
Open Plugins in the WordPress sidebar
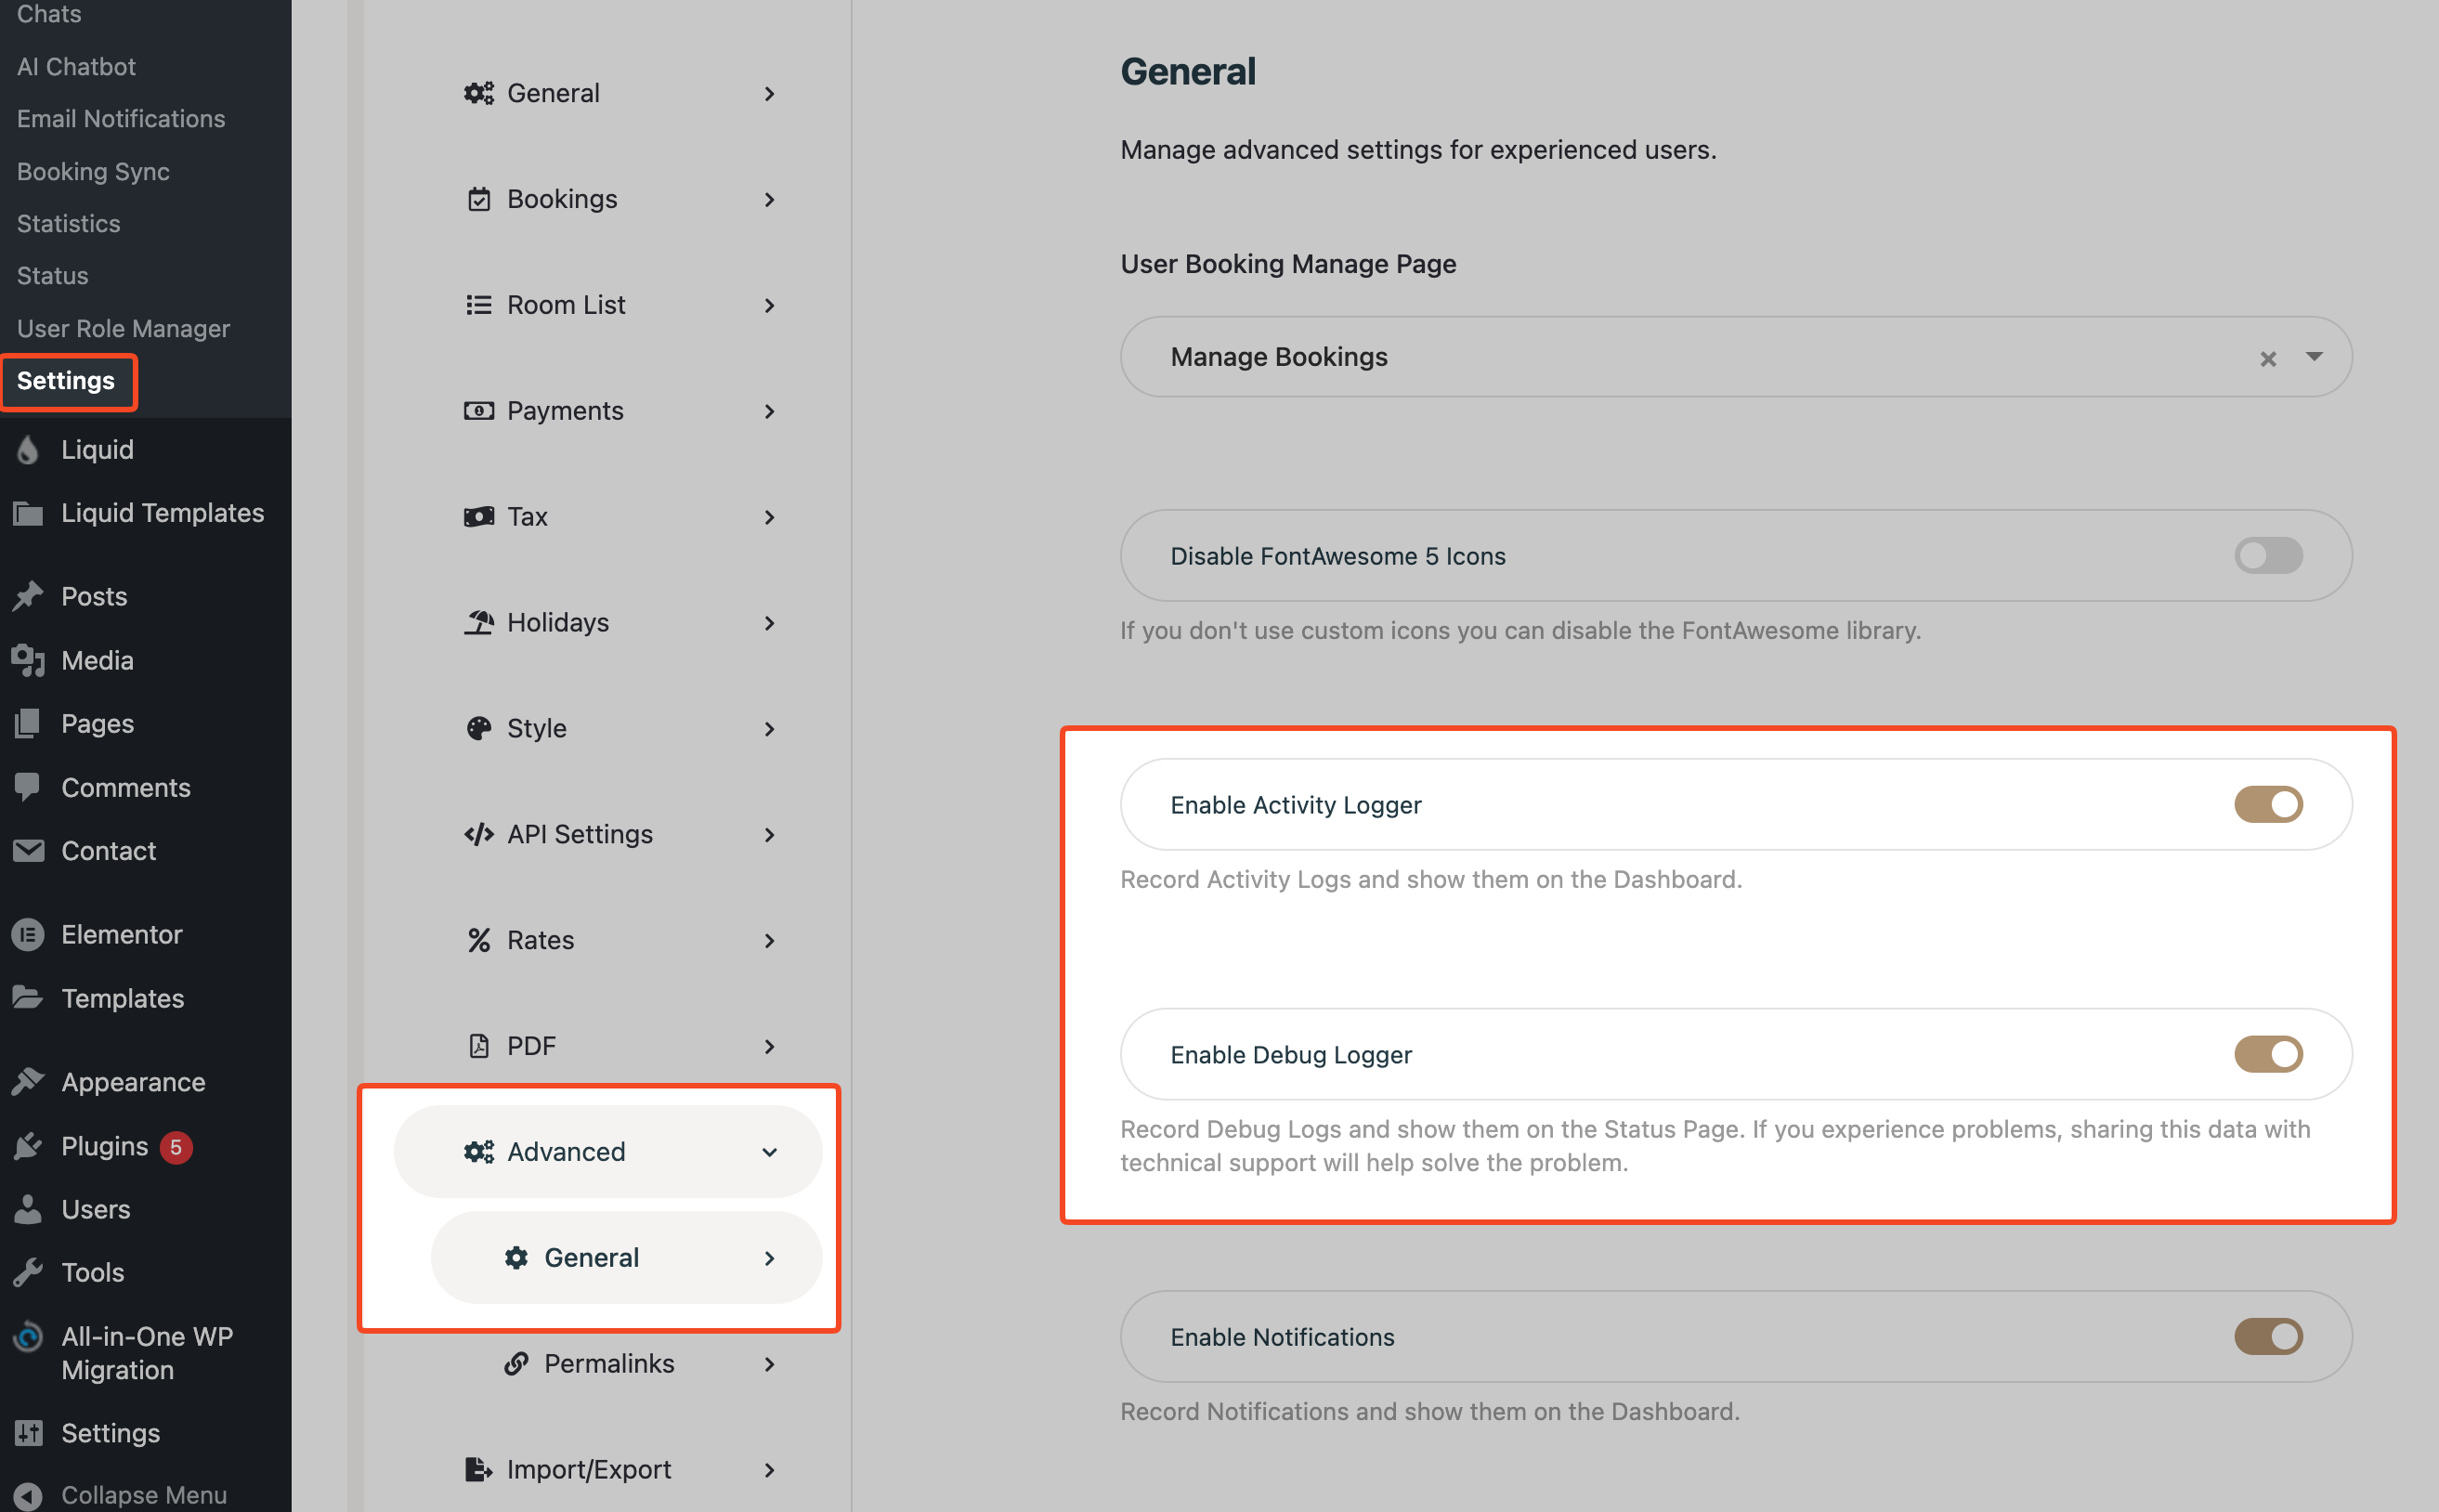coord(104,1146)
